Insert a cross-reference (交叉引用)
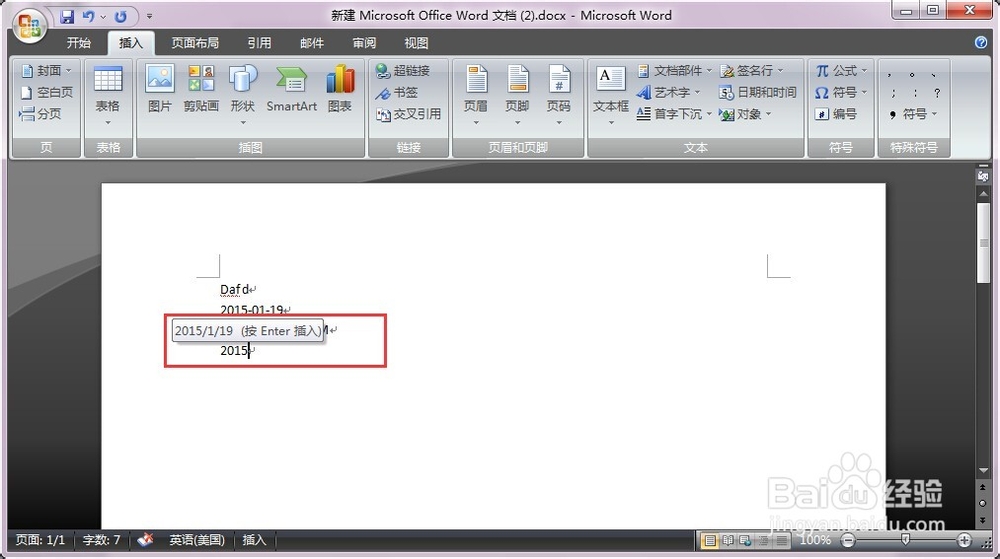Screen dimensions: 1000x559 tap(408, 114)
